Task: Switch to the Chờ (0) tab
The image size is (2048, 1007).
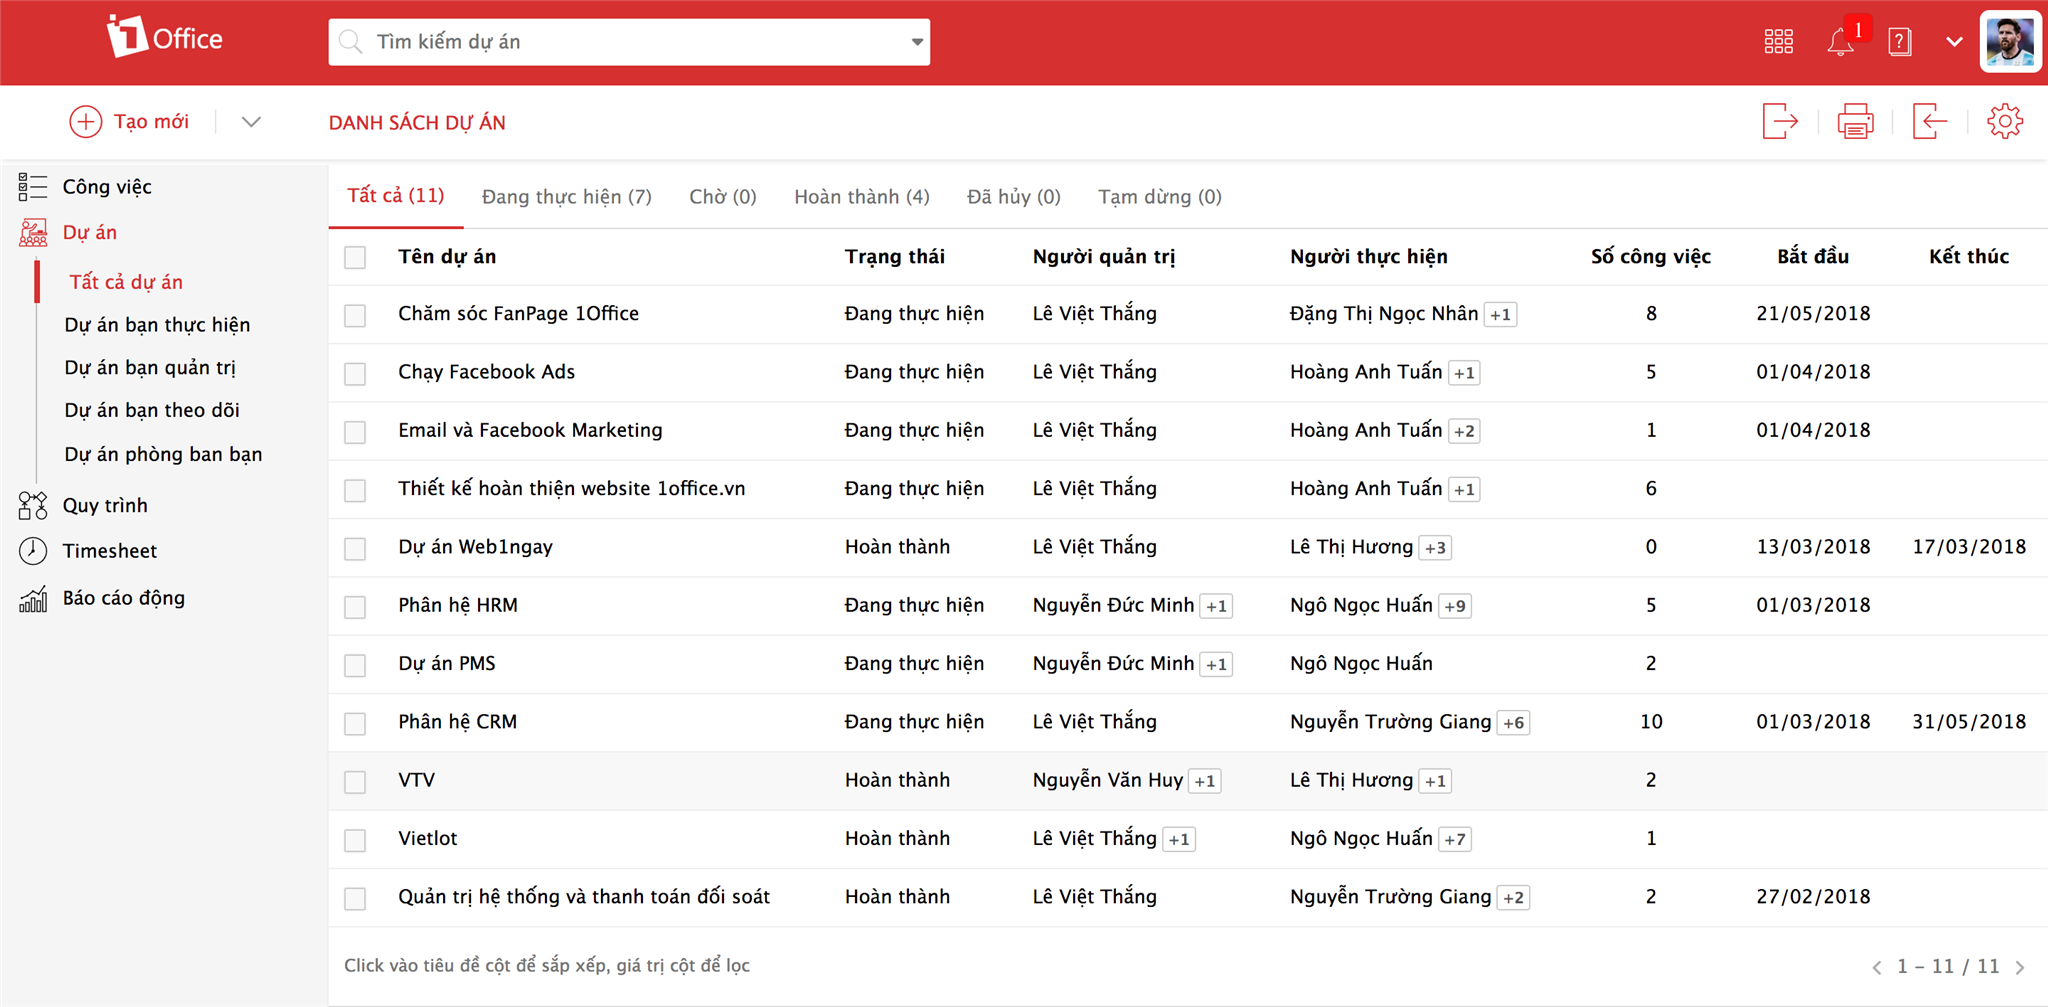Action: pos(723,197)
